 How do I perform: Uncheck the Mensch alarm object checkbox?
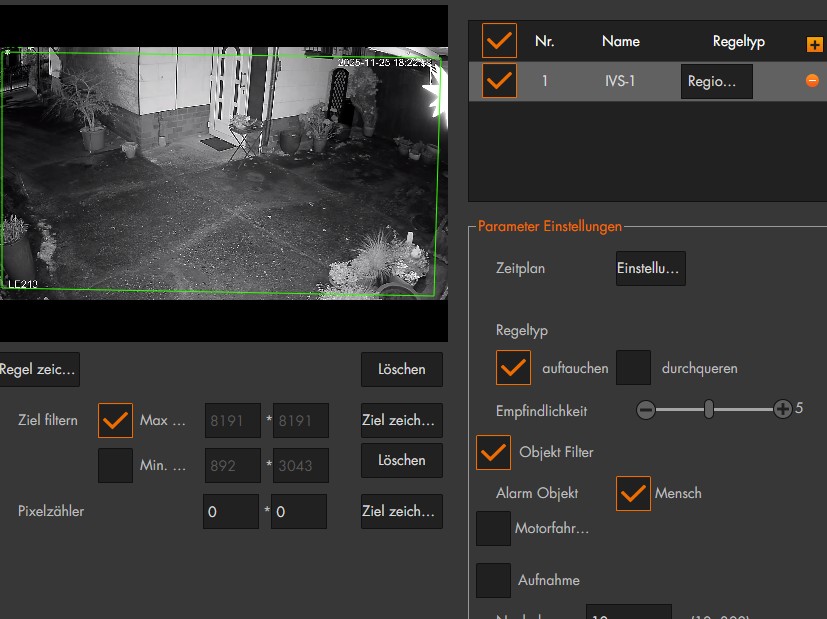click(x=633, y=493)
